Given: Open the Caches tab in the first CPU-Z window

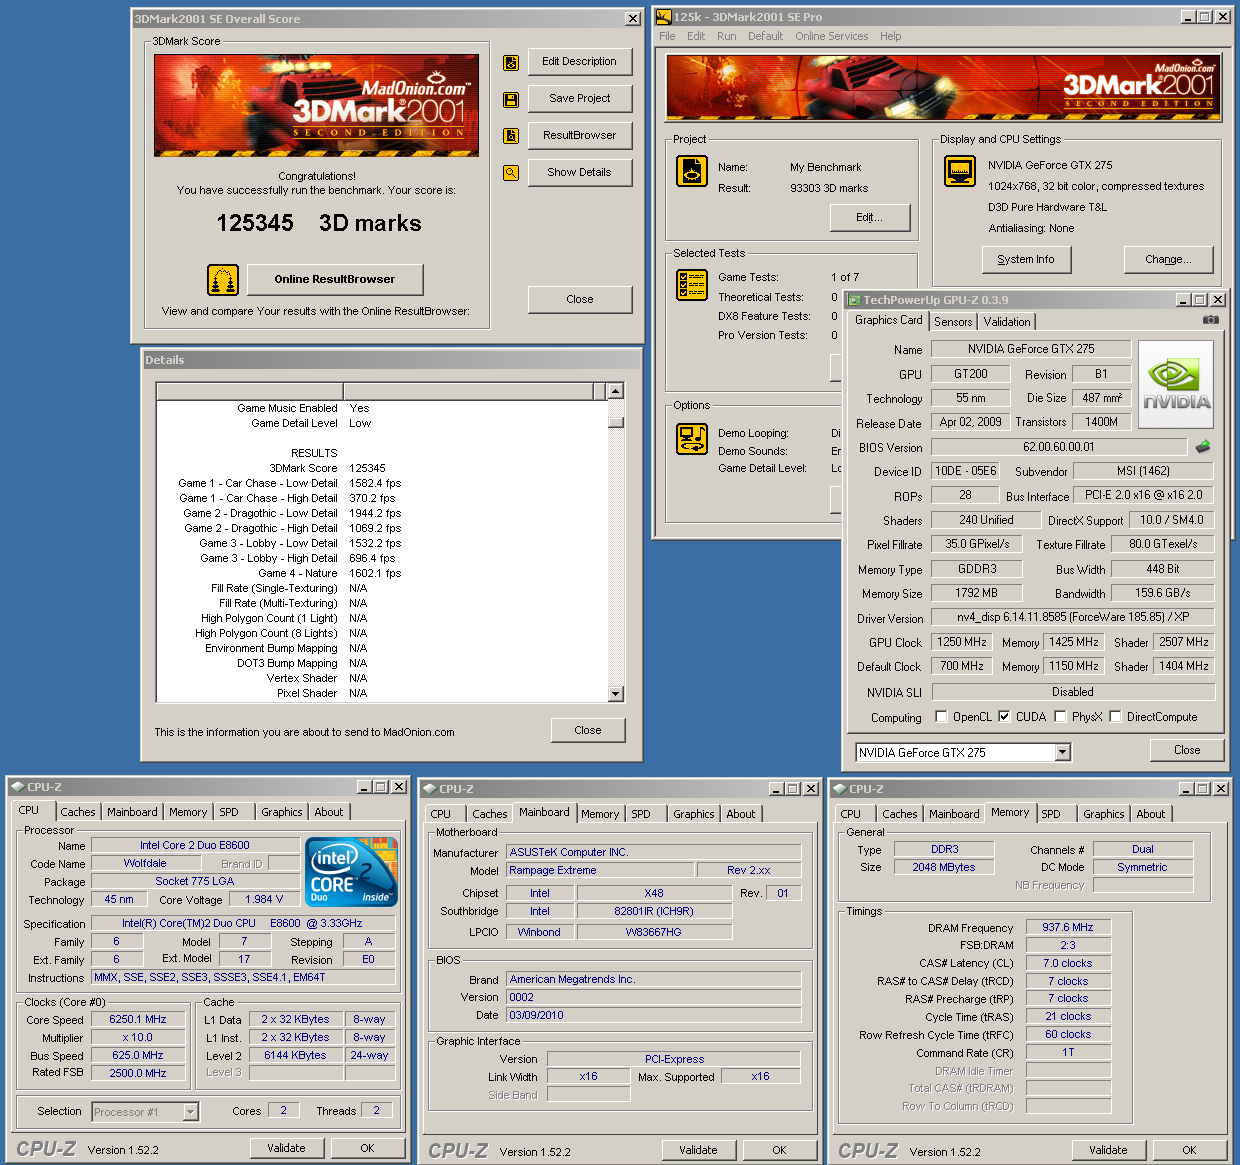Looking at the screenshot, I should [x=78, y=812].
